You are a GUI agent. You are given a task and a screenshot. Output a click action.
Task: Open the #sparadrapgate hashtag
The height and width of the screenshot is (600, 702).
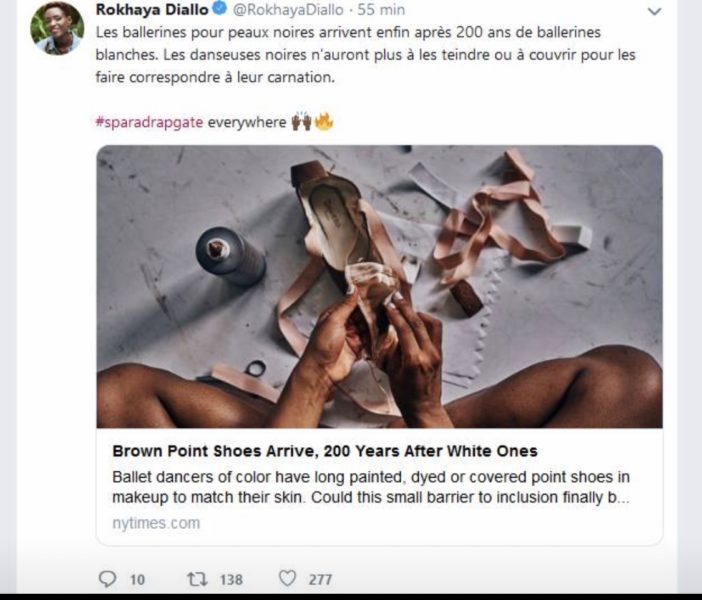[x=149, y=122]
